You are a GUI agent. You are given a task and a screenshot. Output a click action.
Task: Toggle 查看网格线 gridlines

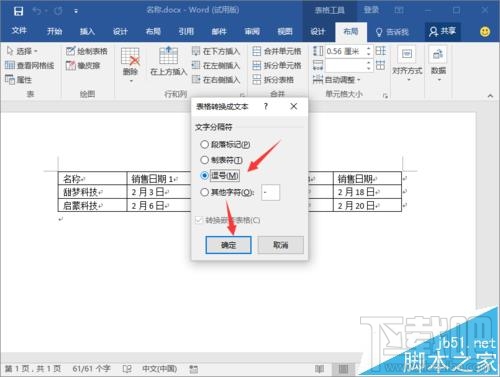point(30,65)
